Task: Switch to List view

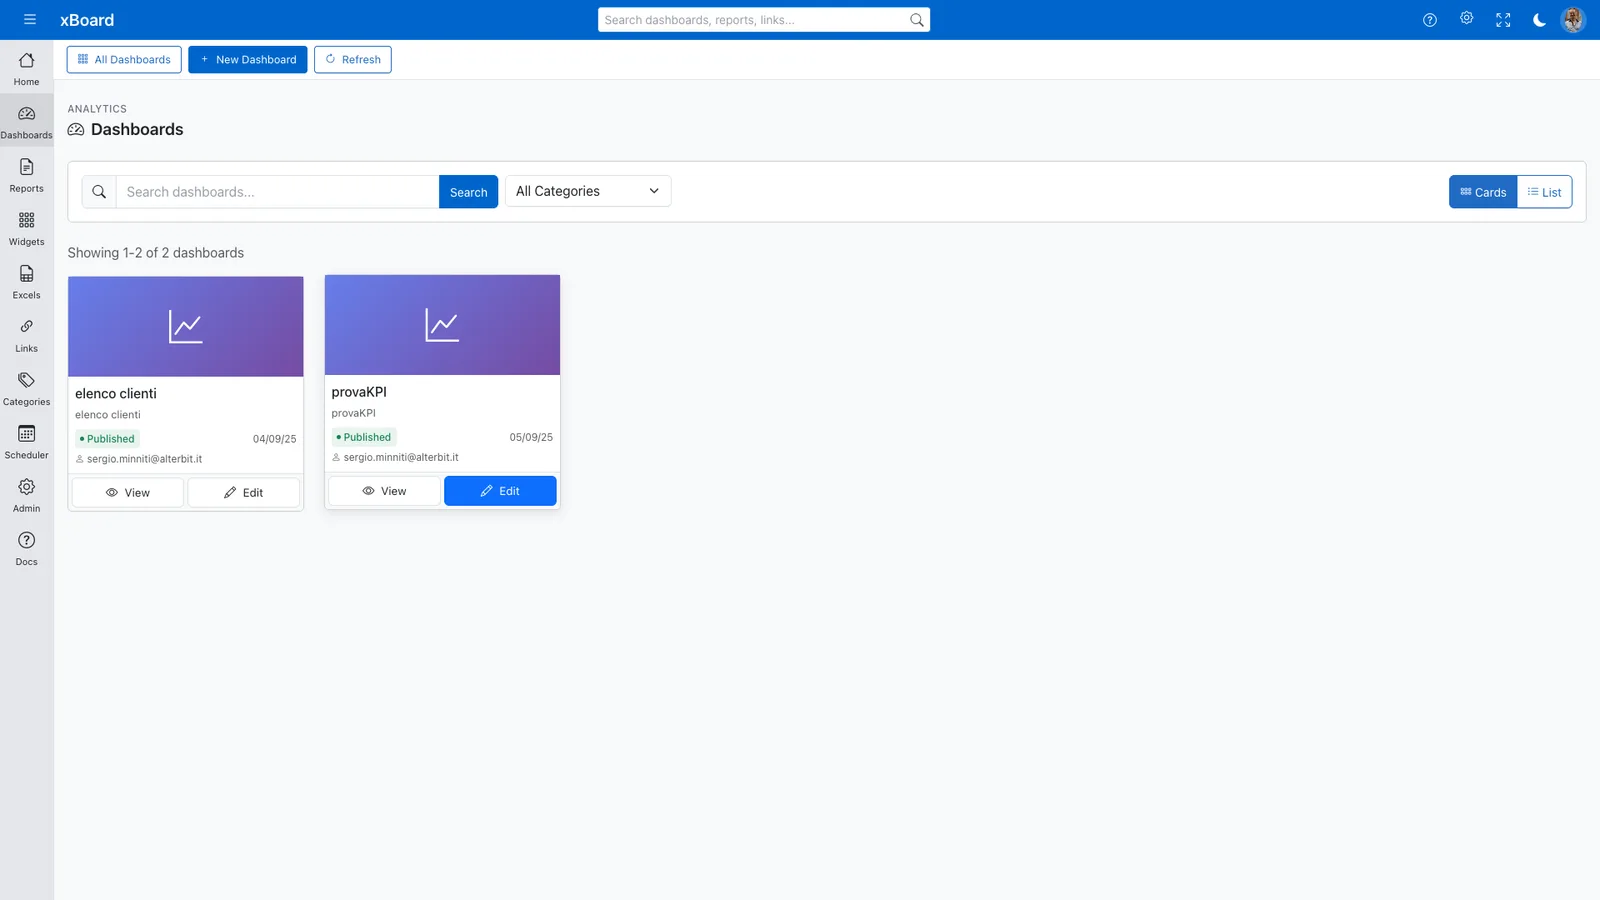Action: coord(1545,192)
